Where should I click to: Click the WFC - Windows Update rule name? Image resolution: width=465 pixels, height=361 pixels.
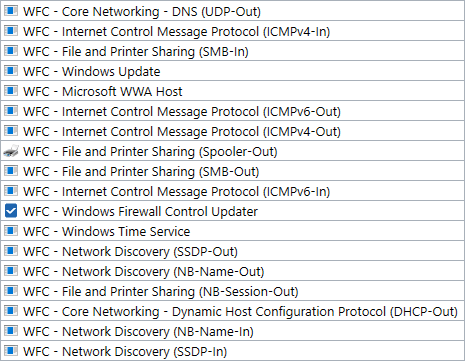tap(92, 71)
